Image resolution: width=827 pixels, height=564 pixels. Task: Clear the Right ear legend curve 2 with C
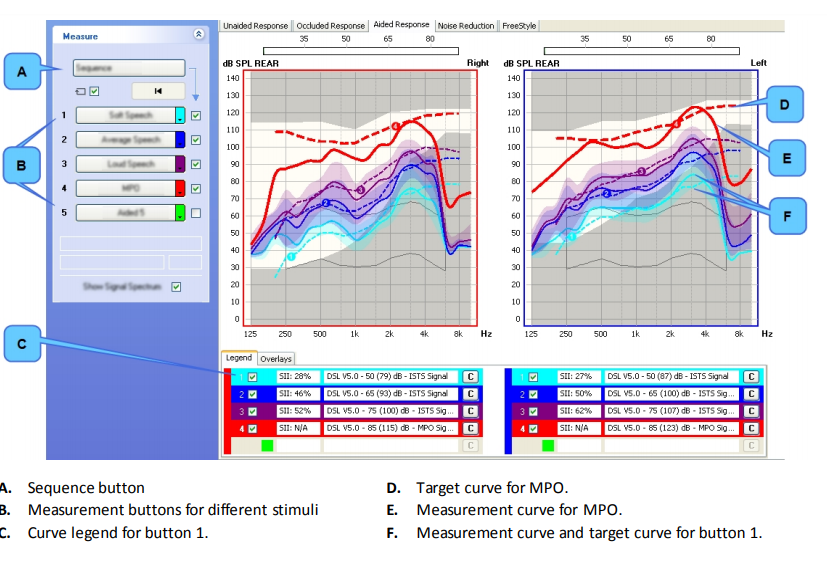coord(470,394)
